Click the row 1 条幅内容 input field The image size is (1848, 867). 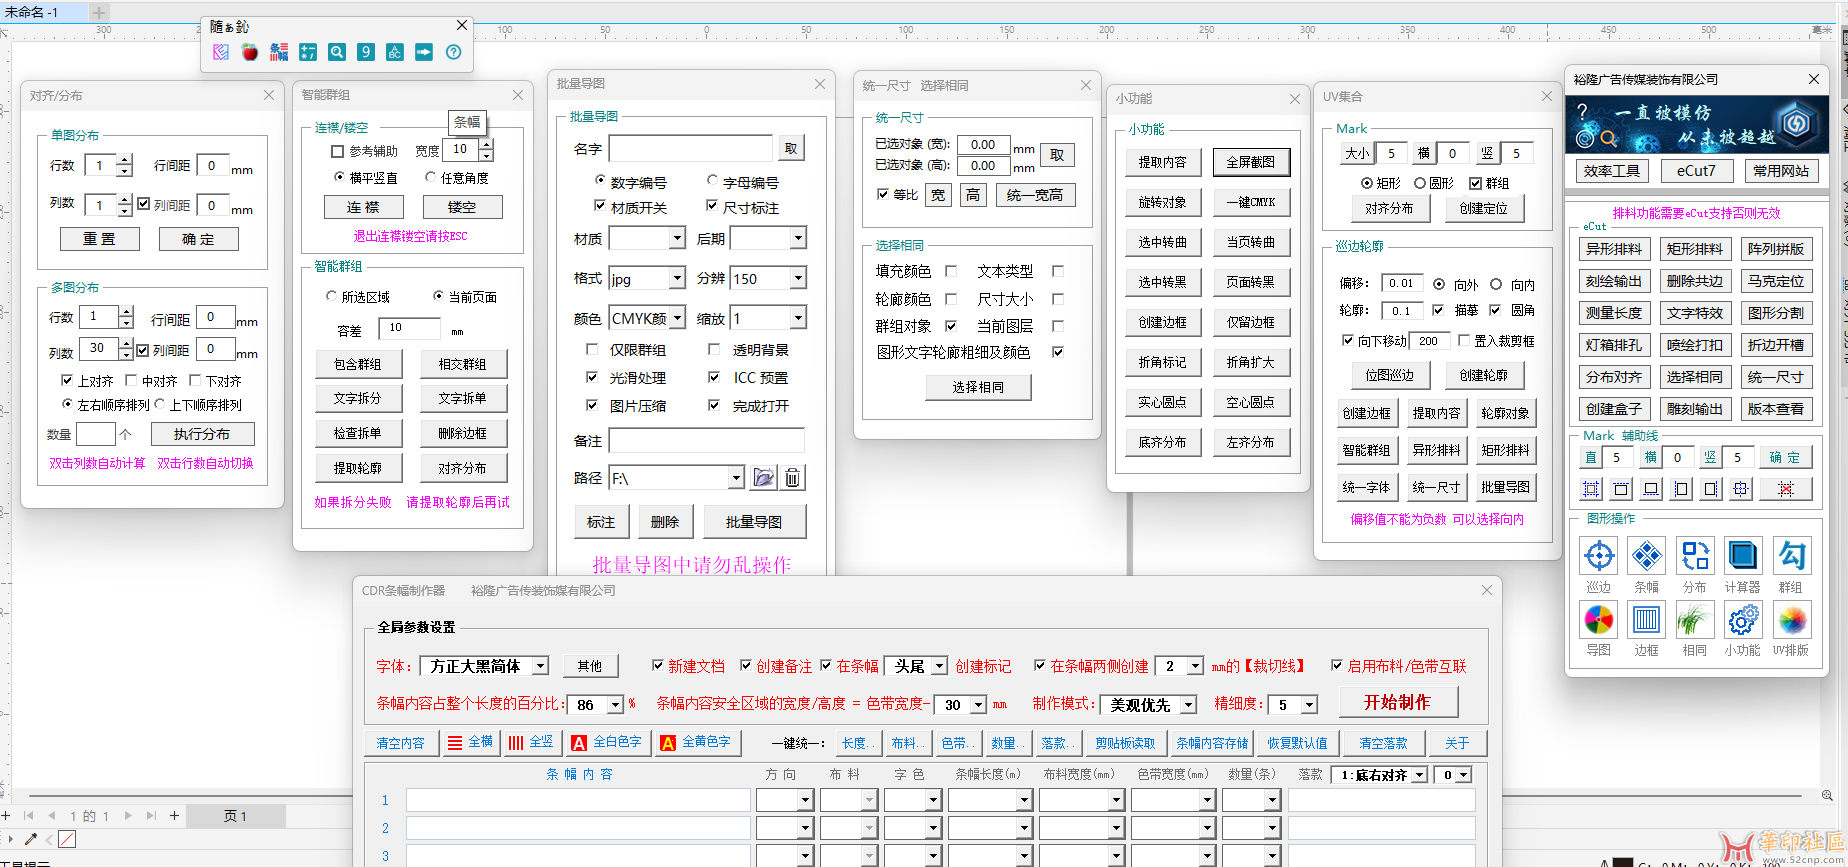(x=578, y=800)
